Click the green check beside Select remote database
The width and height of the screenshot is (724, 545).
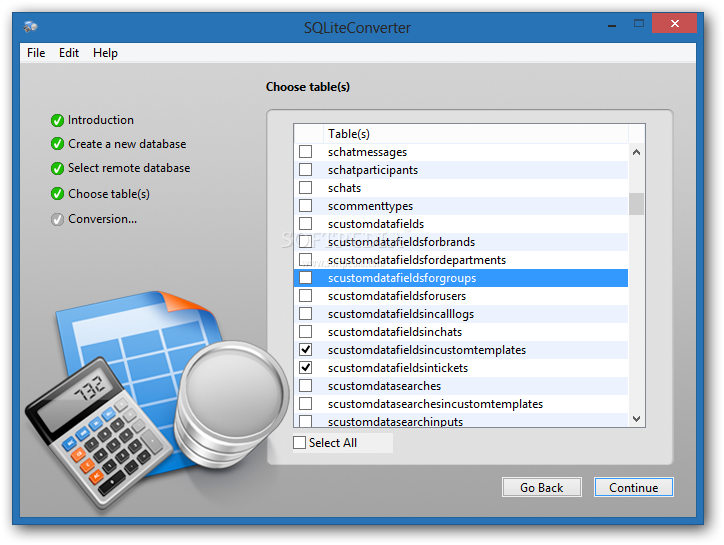click(x=57, y=168)
